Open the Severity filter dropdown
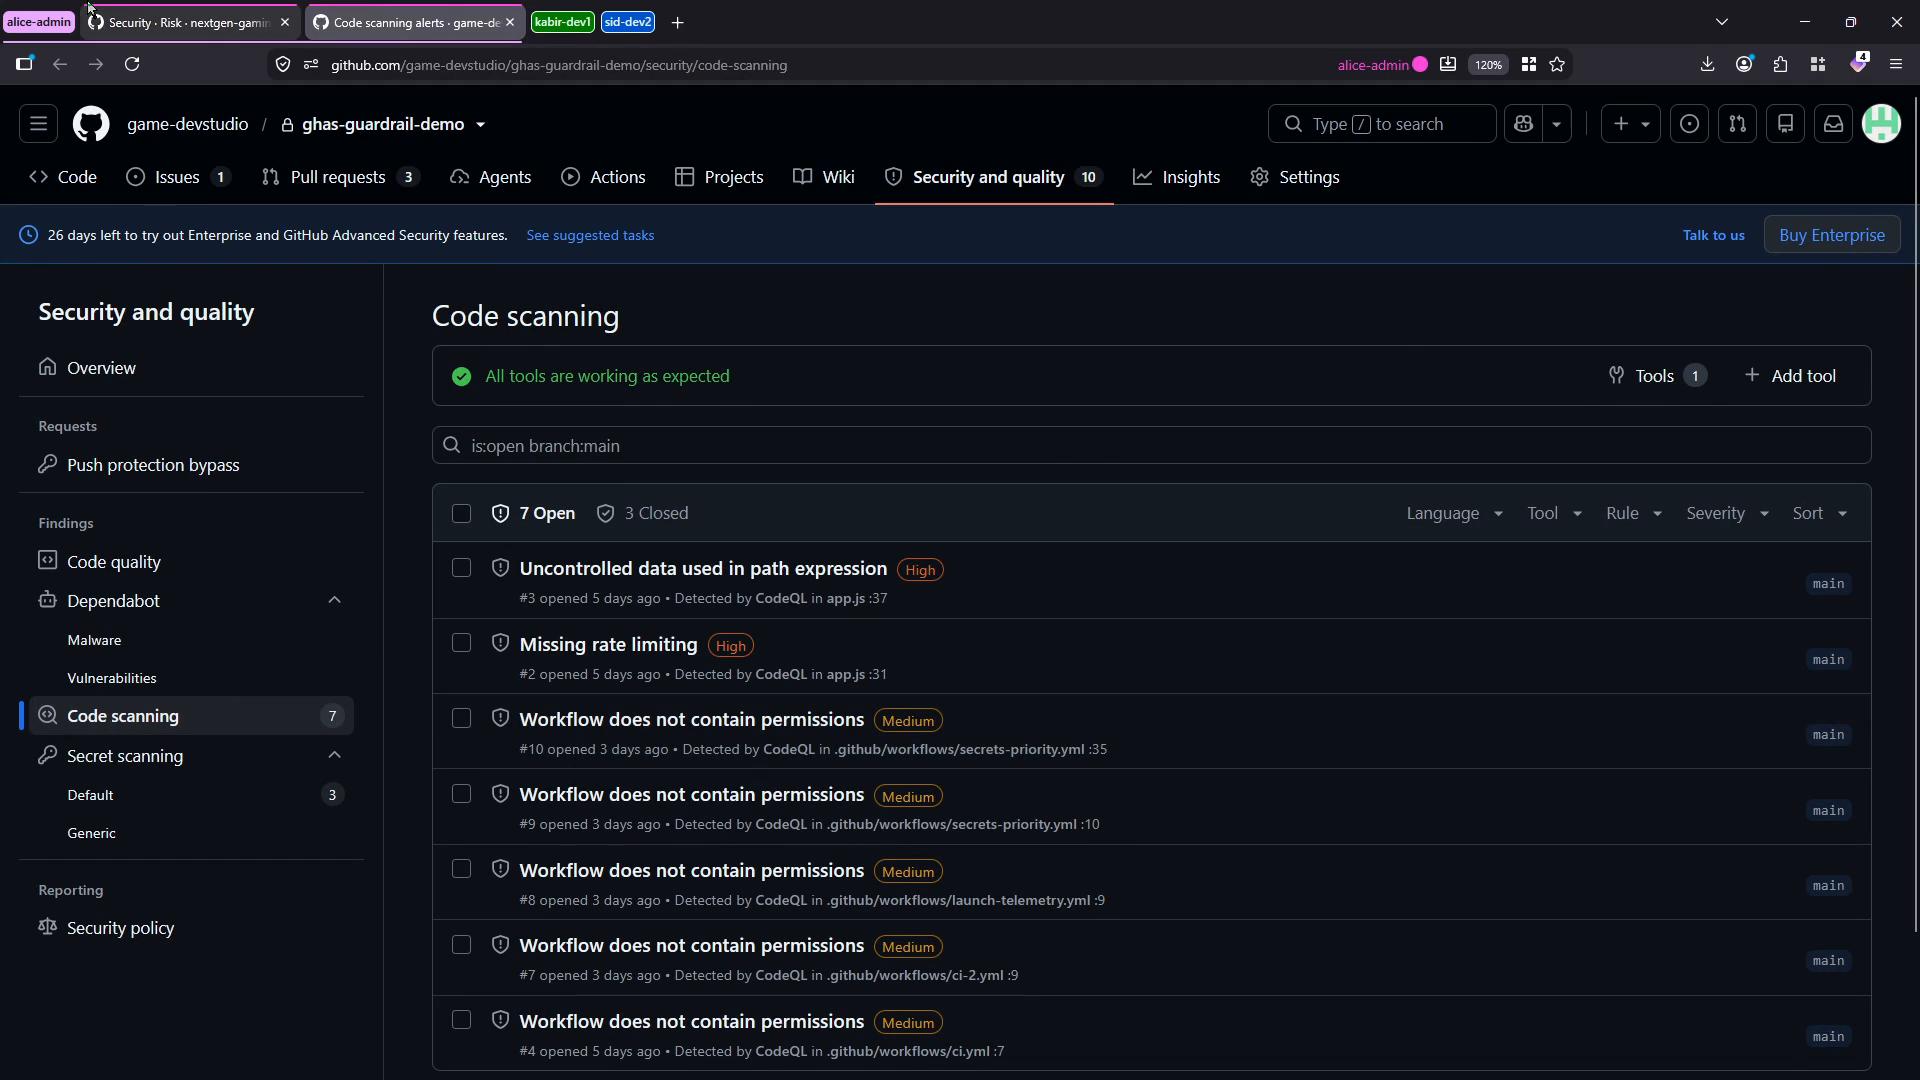 click(x=1727, y=513)
